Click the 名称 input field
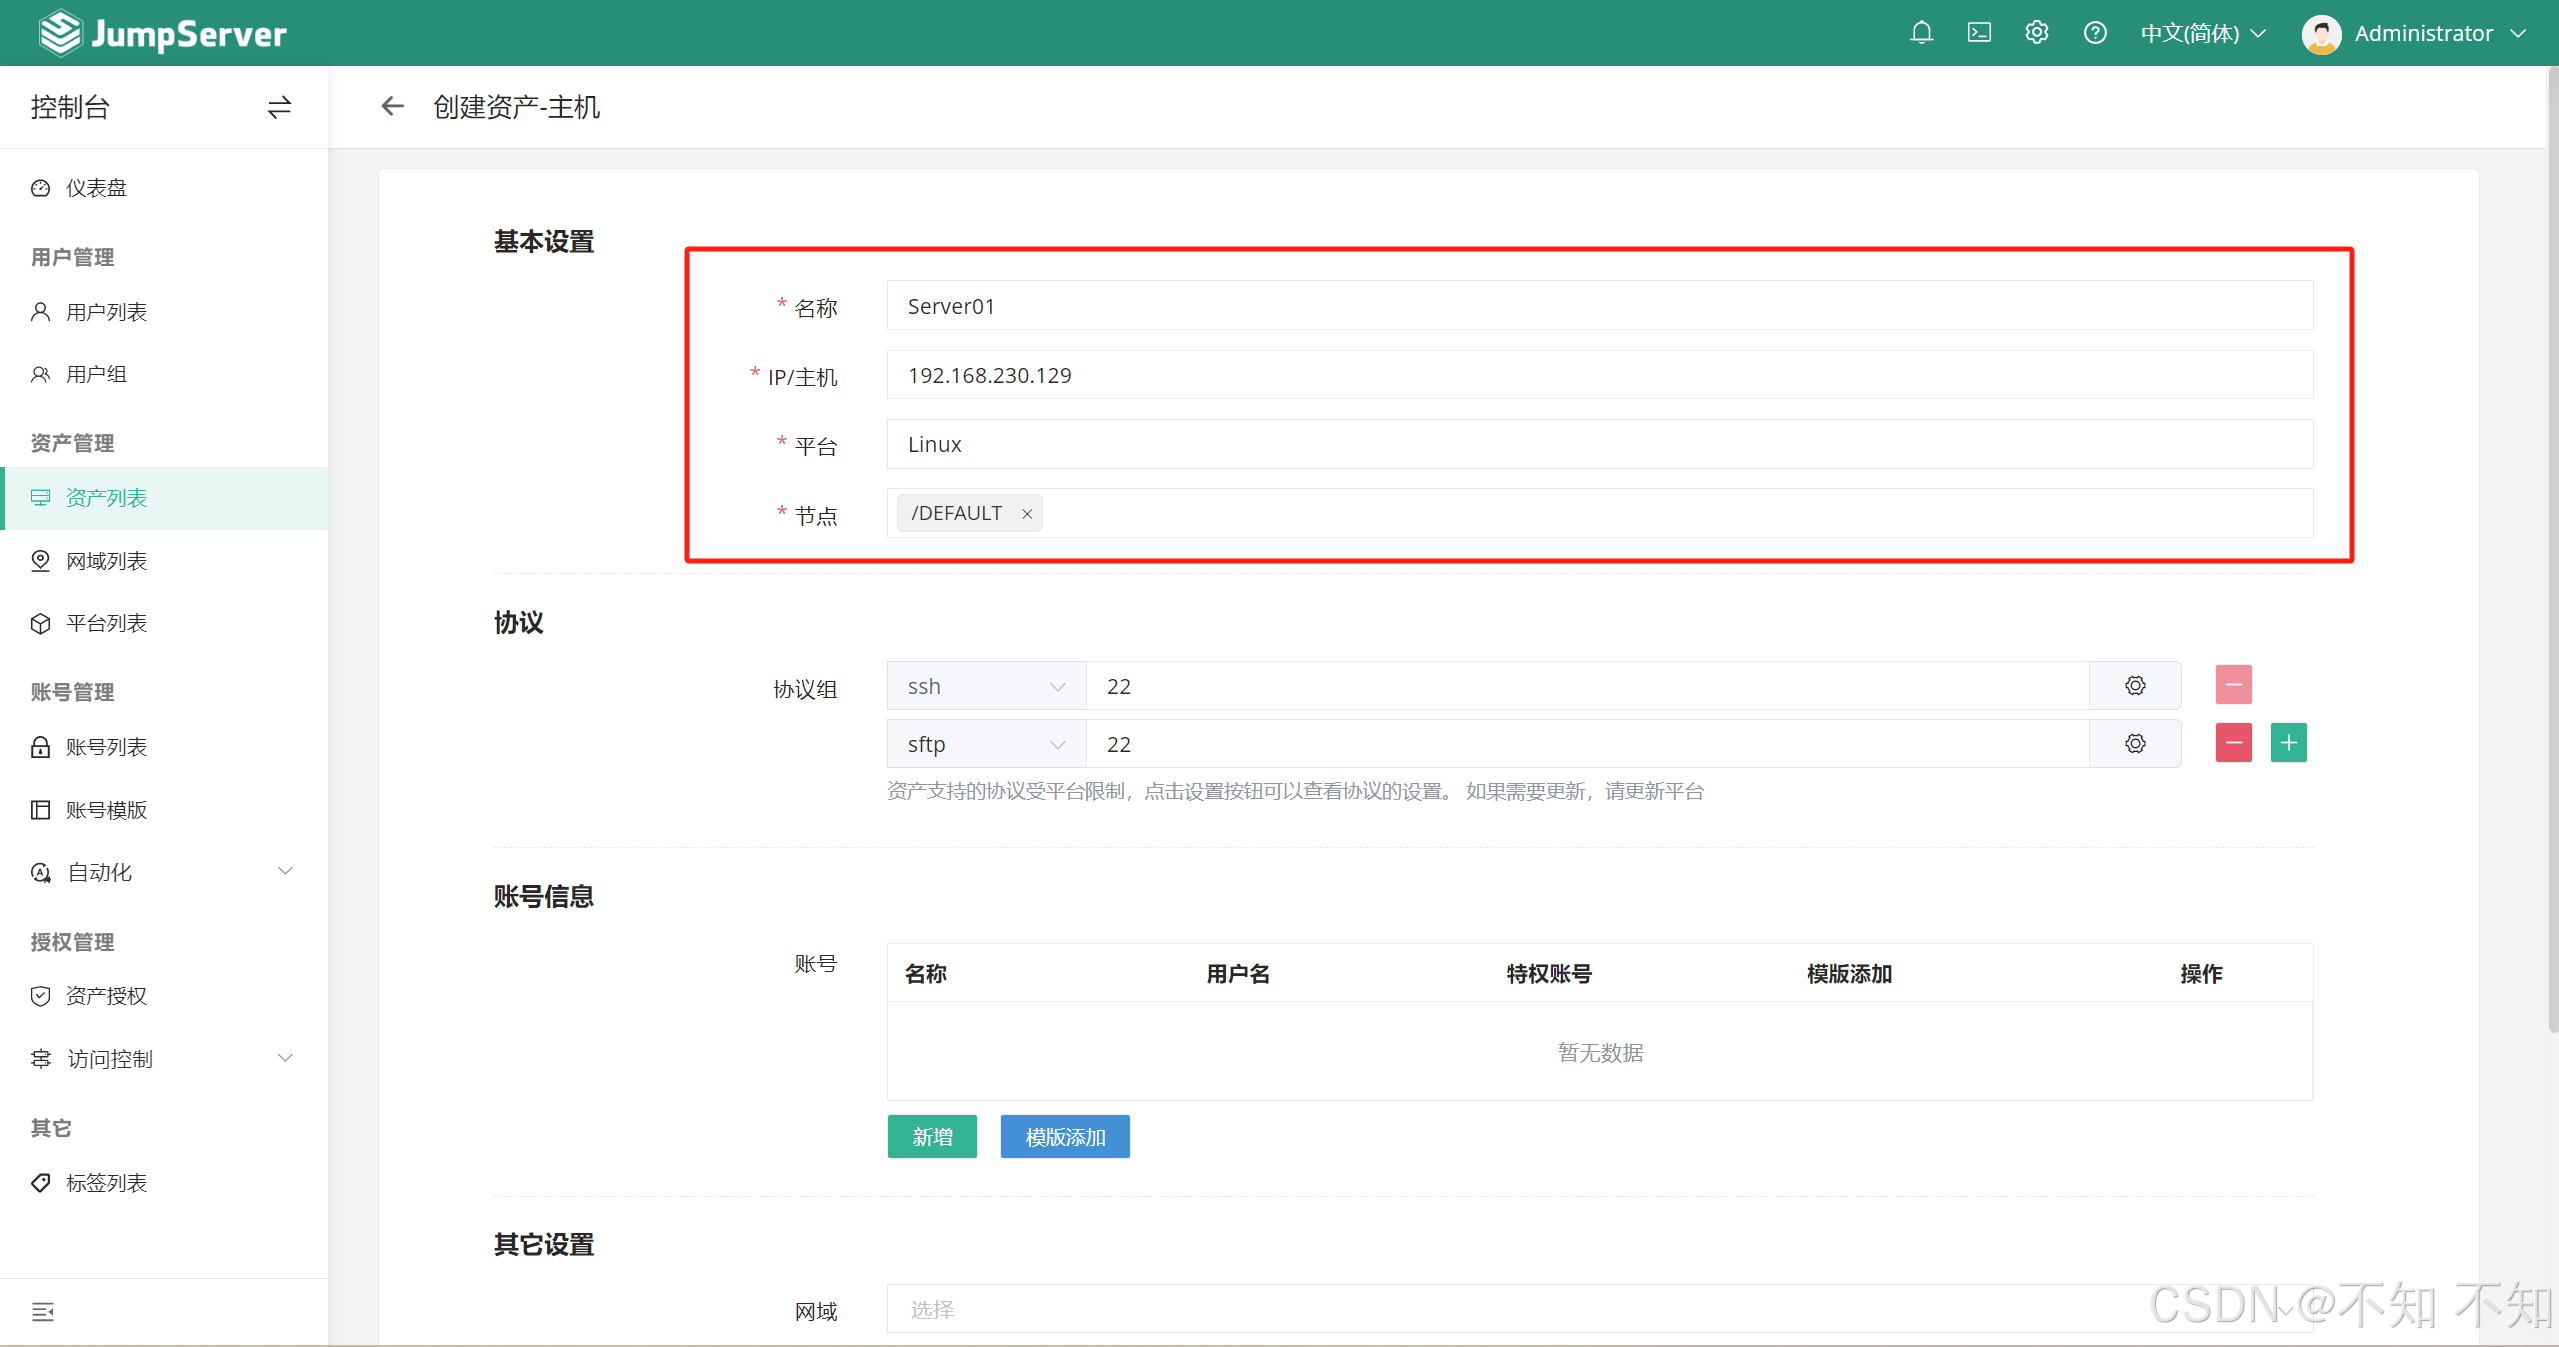Screen dimensions: 2559x1347 [1598, 306]
